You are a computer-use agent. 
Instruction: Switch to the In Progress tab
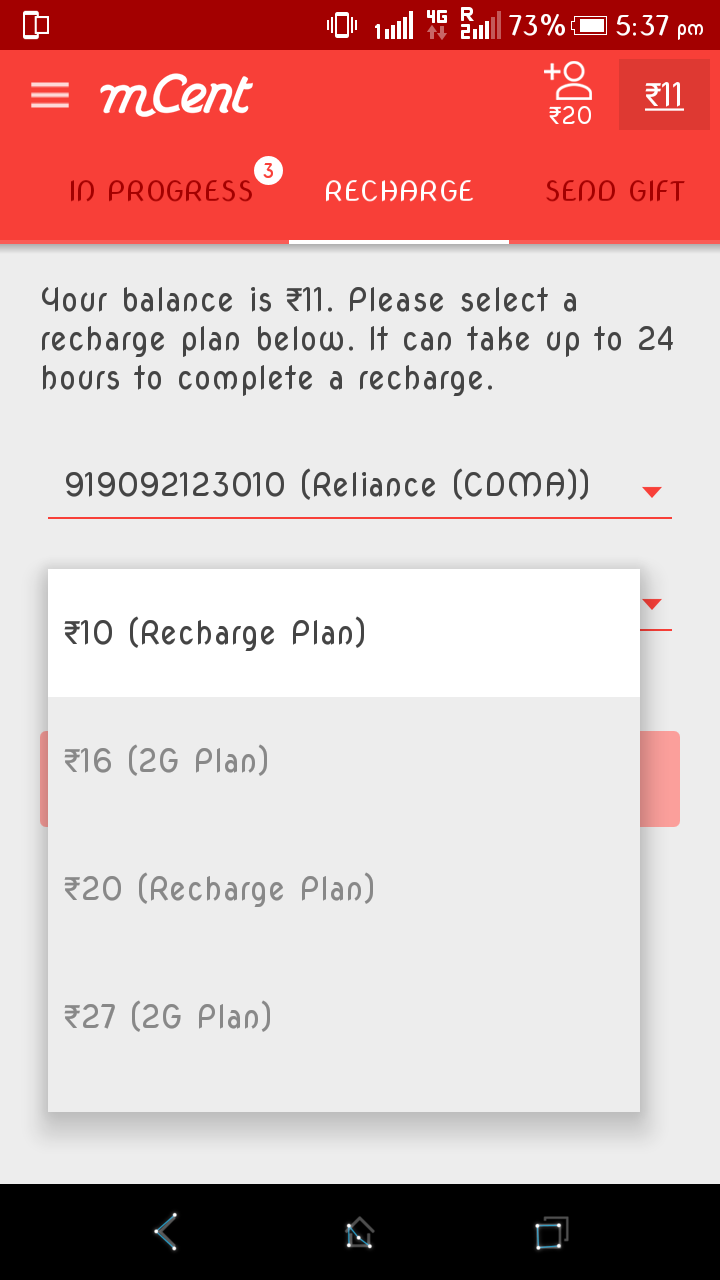pos(161,191)
